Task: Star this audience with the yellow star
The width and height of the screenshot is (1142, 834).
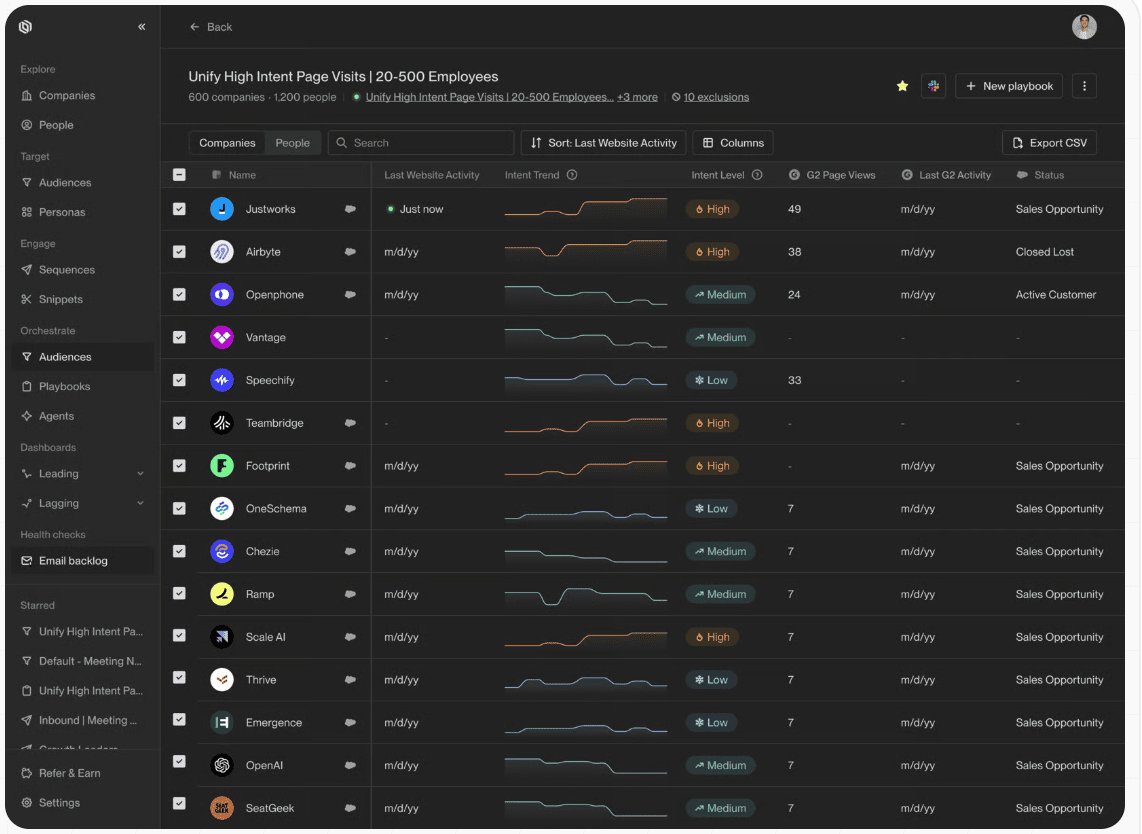Action: coord(902,86)
